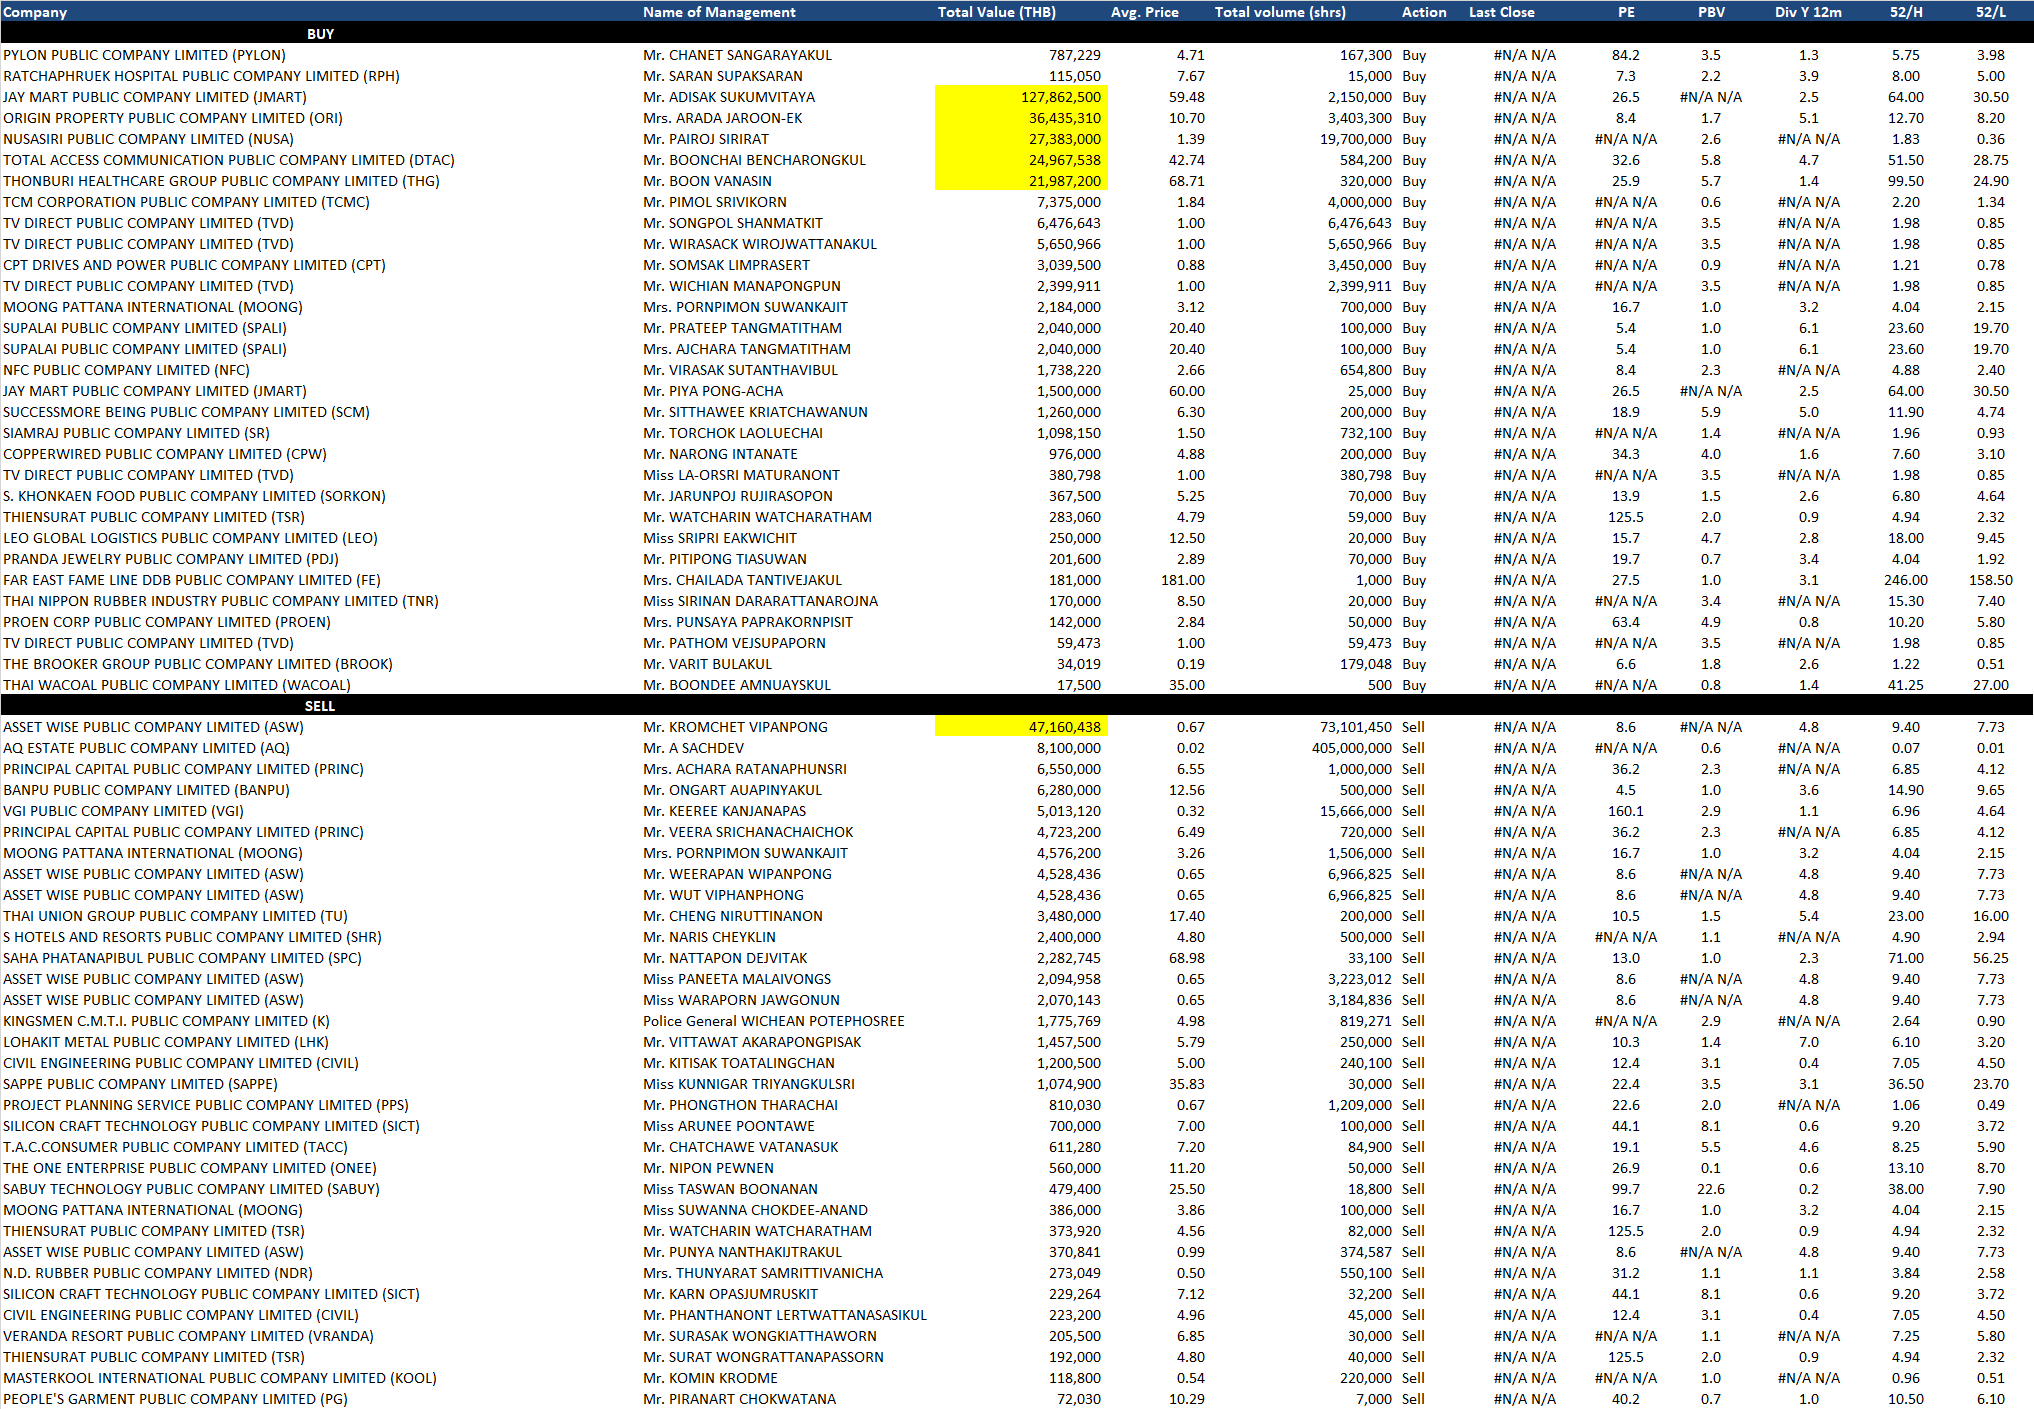Click Mr. ADISAK SUKUMVITAYA manager name
The image size is (2034, 1409).
click(x=729, y=97)
